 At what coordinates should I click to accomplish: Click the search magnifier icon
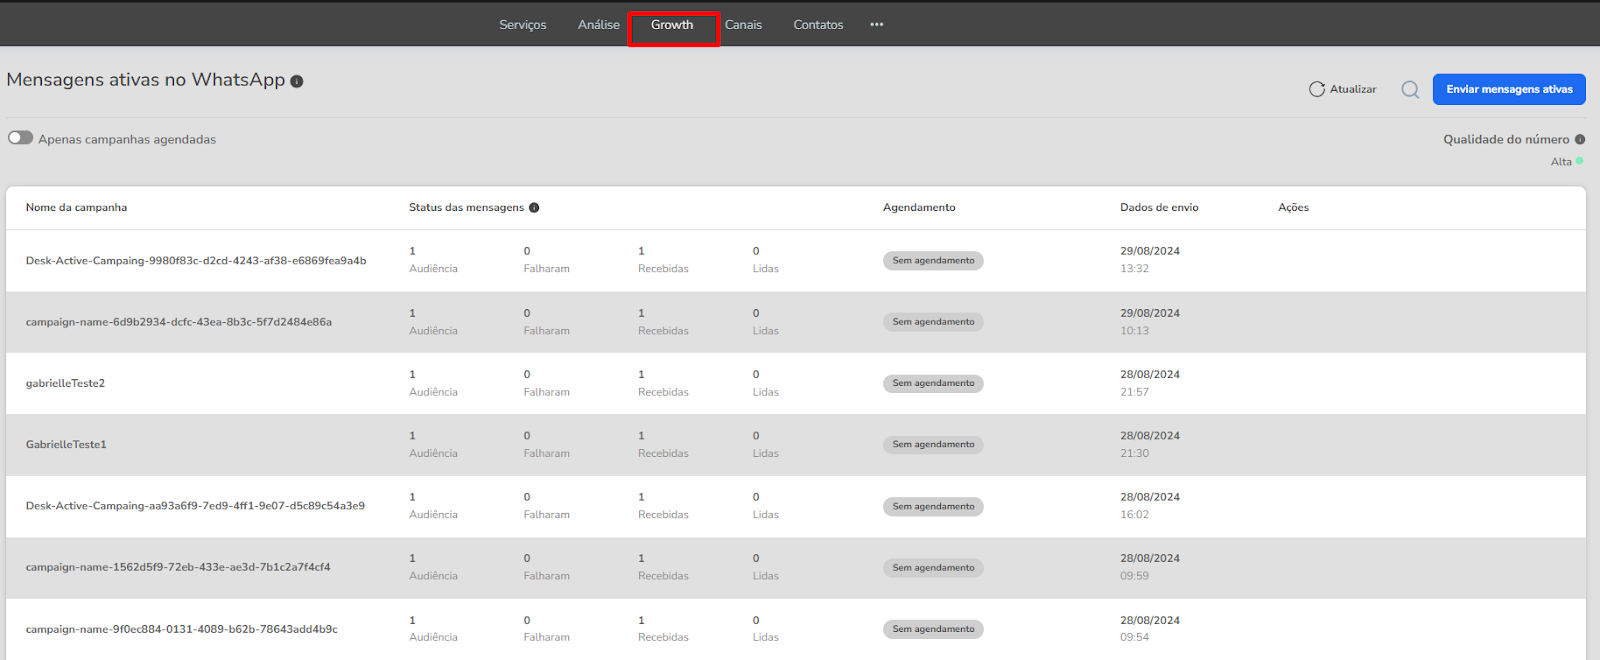1410,90
